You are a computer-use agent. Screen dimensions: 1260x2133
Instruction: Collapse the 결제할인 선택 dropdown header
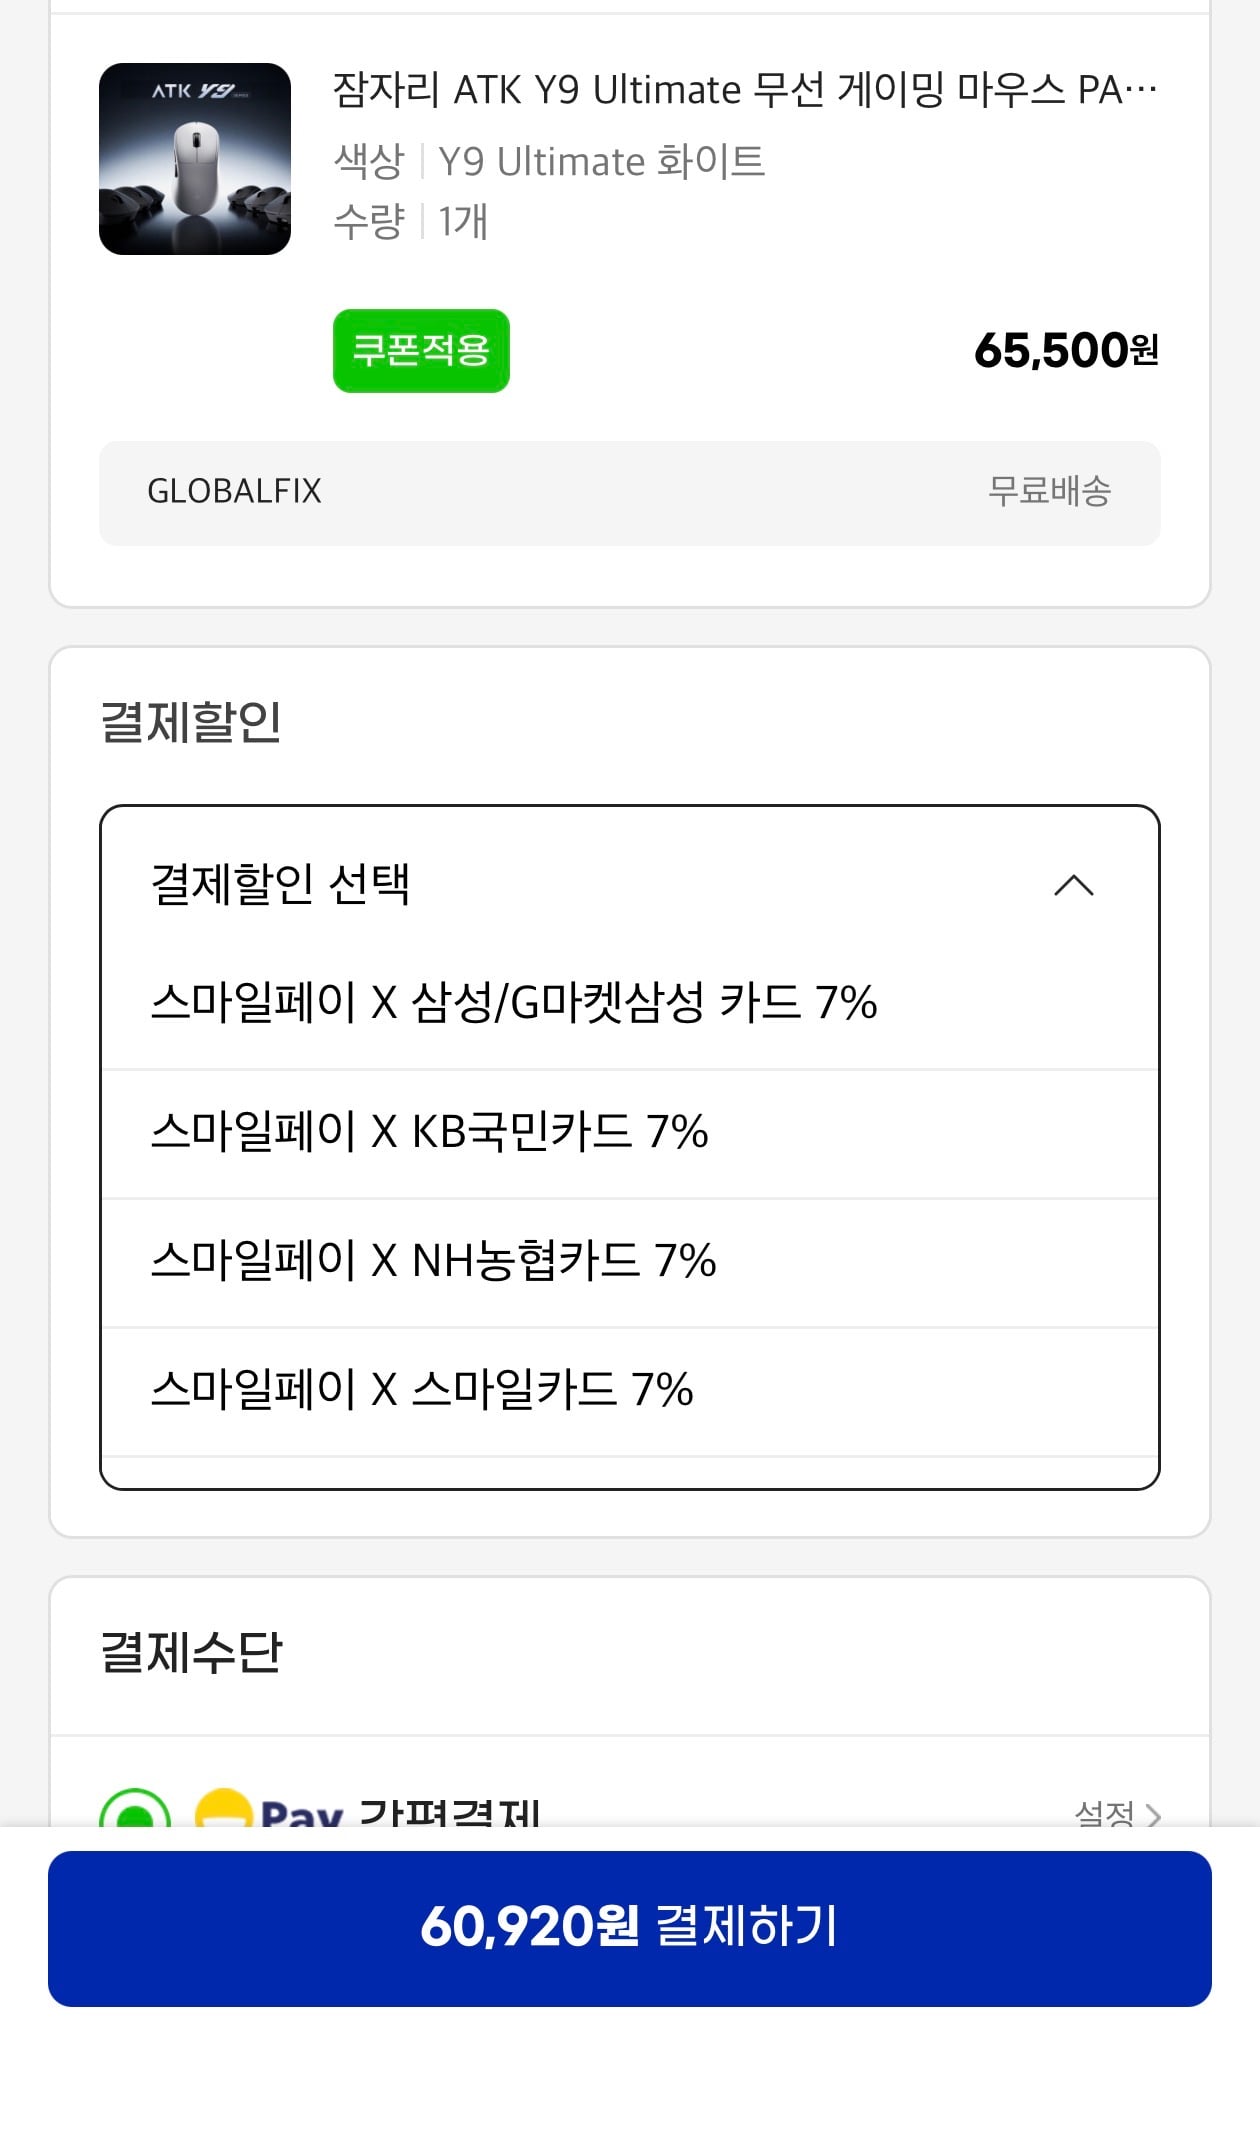281,884
